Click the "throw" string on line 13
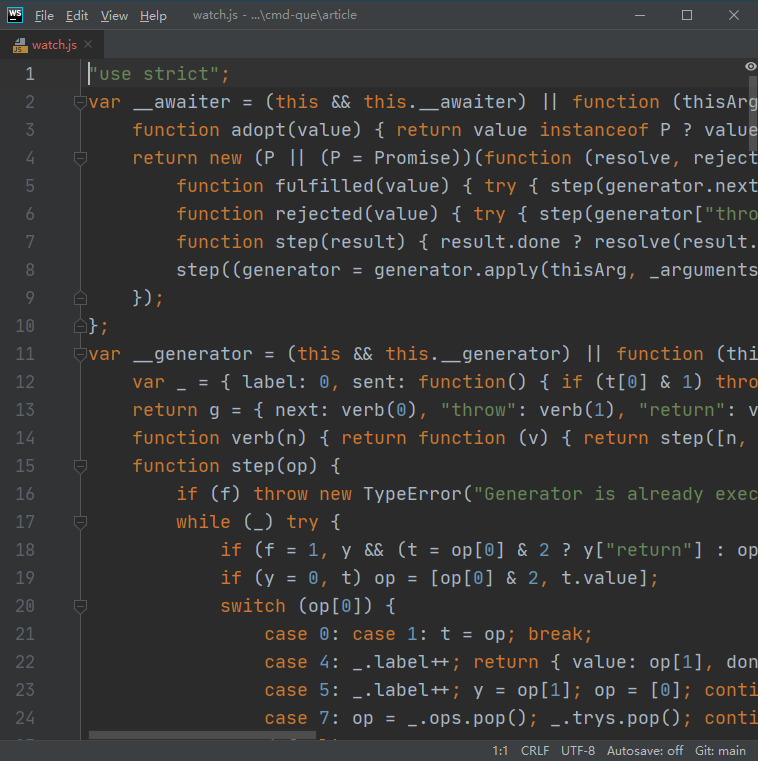 (479, 410)
